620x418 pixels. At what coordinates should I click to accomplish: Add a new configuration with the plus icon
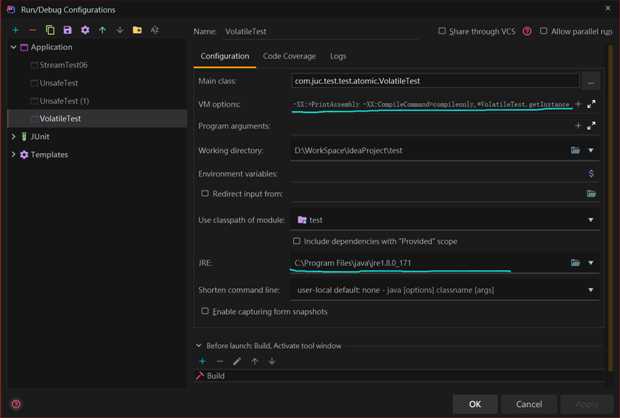coord(15,30)
